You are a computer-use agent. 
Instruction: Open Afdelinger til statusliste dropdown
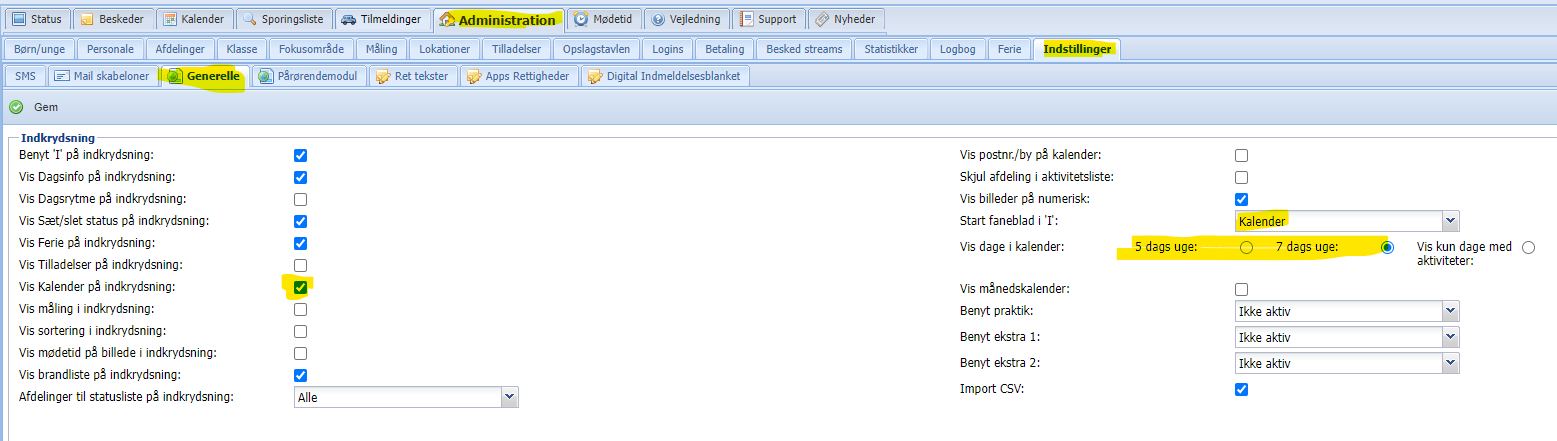click(406, 397)
